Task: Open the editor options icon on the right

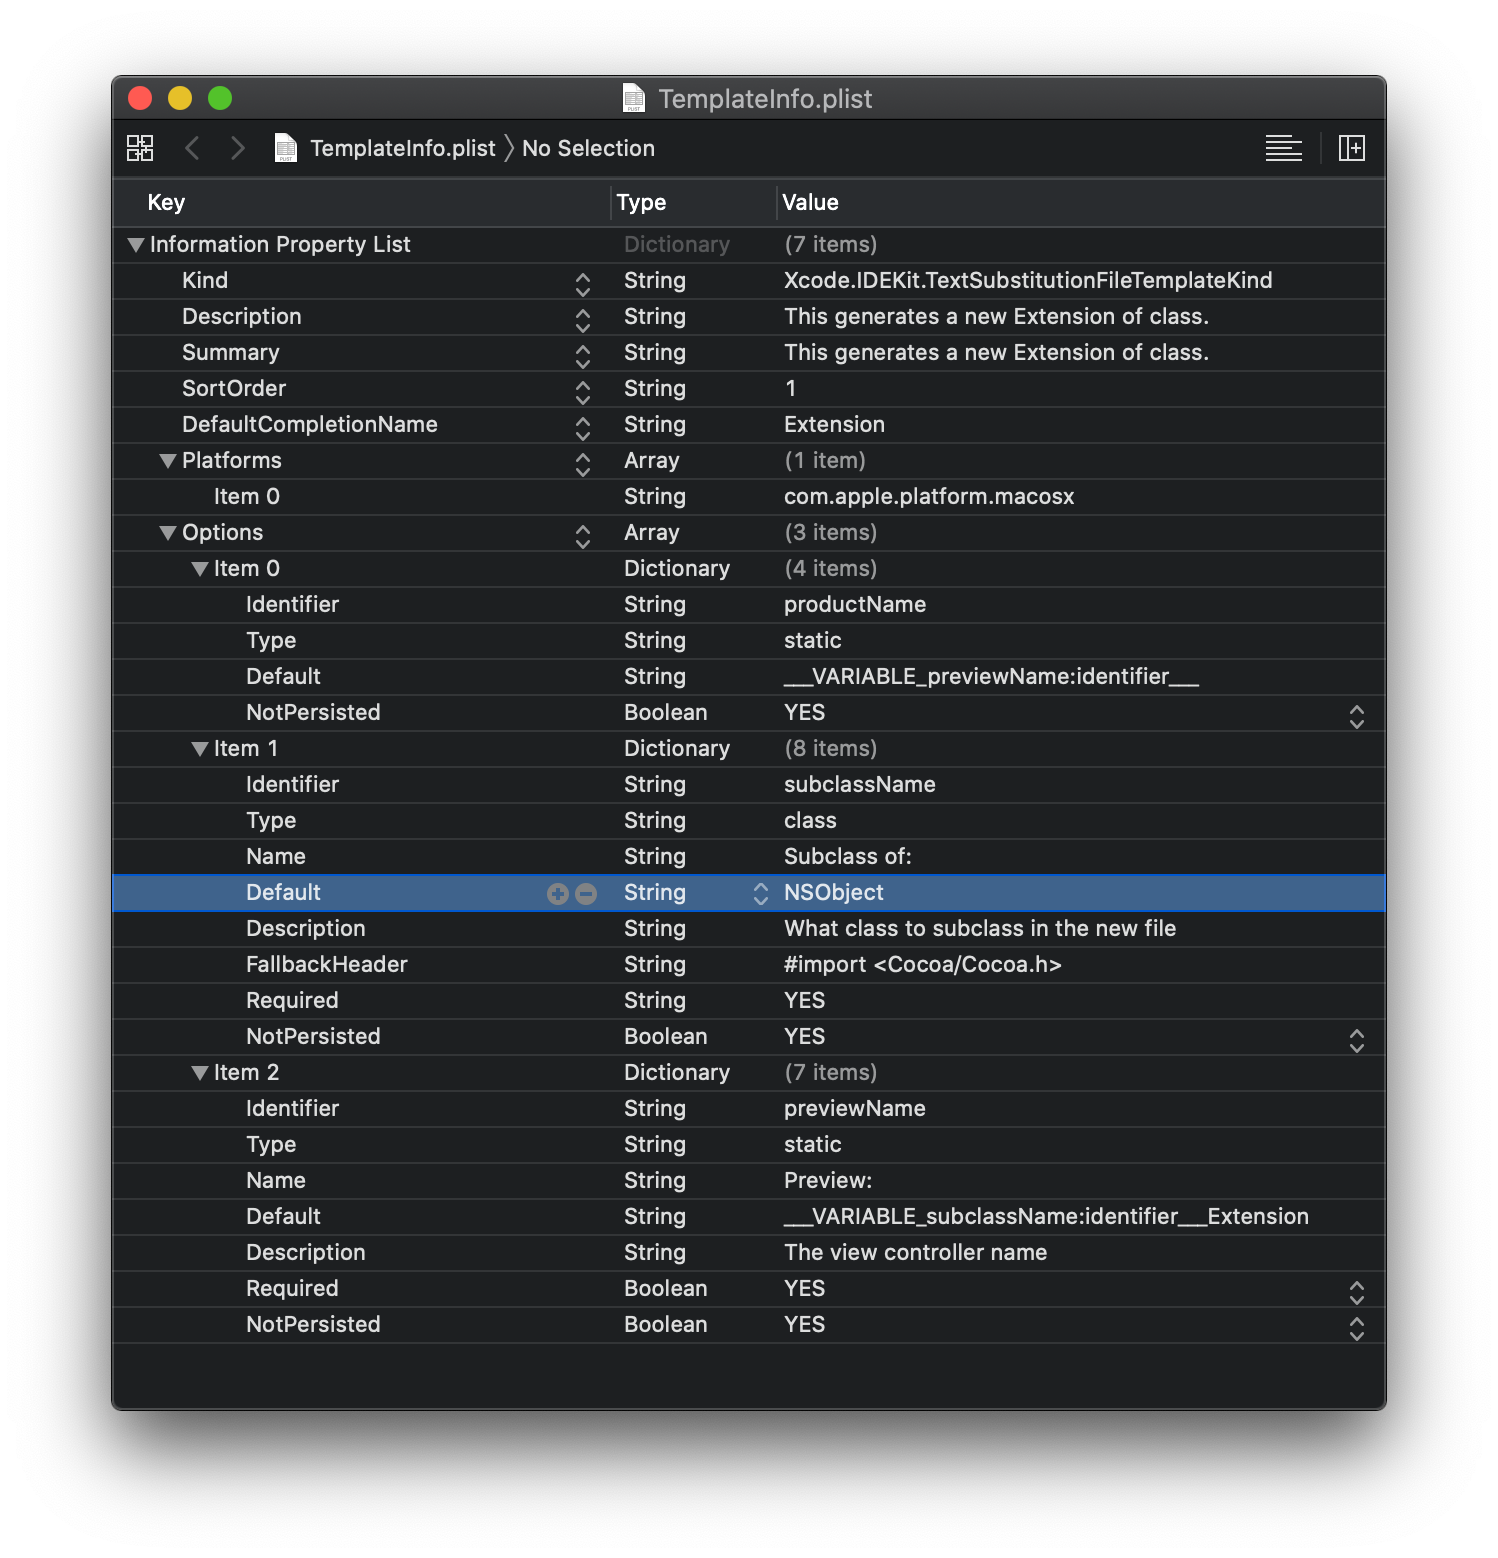Action: coord(1283,147)
